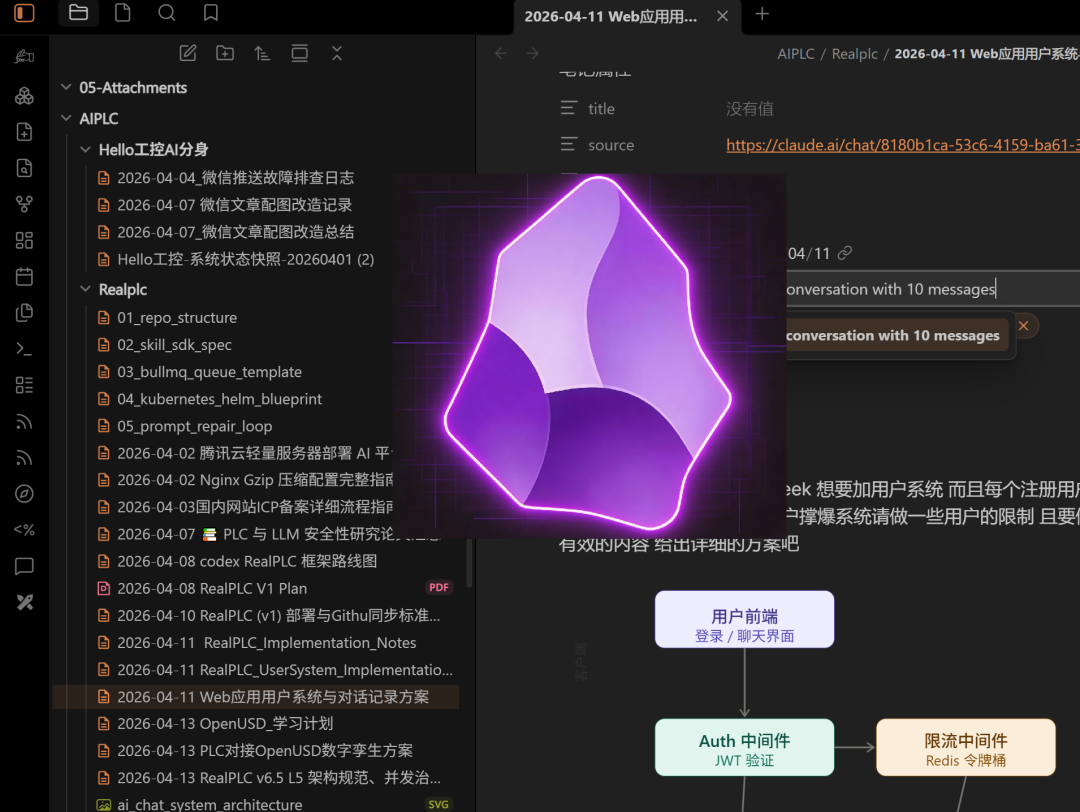The image size is (1080, 812).
Task: Navigate back arrow in note header
Action: pos(501,54)
